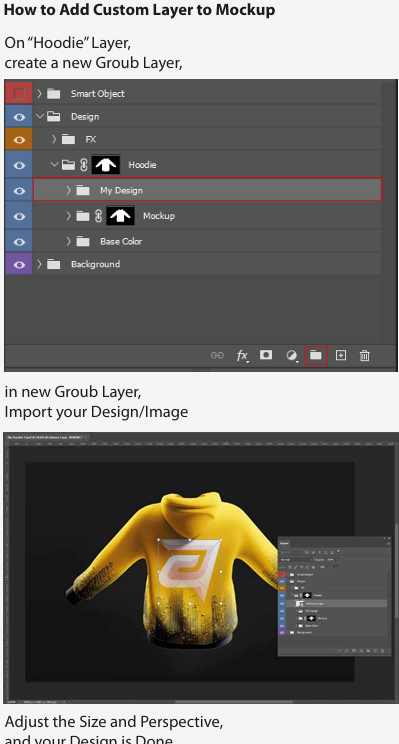Add a layer mask
The height and width of the screenshot is (744, 399).
(266, 355)
